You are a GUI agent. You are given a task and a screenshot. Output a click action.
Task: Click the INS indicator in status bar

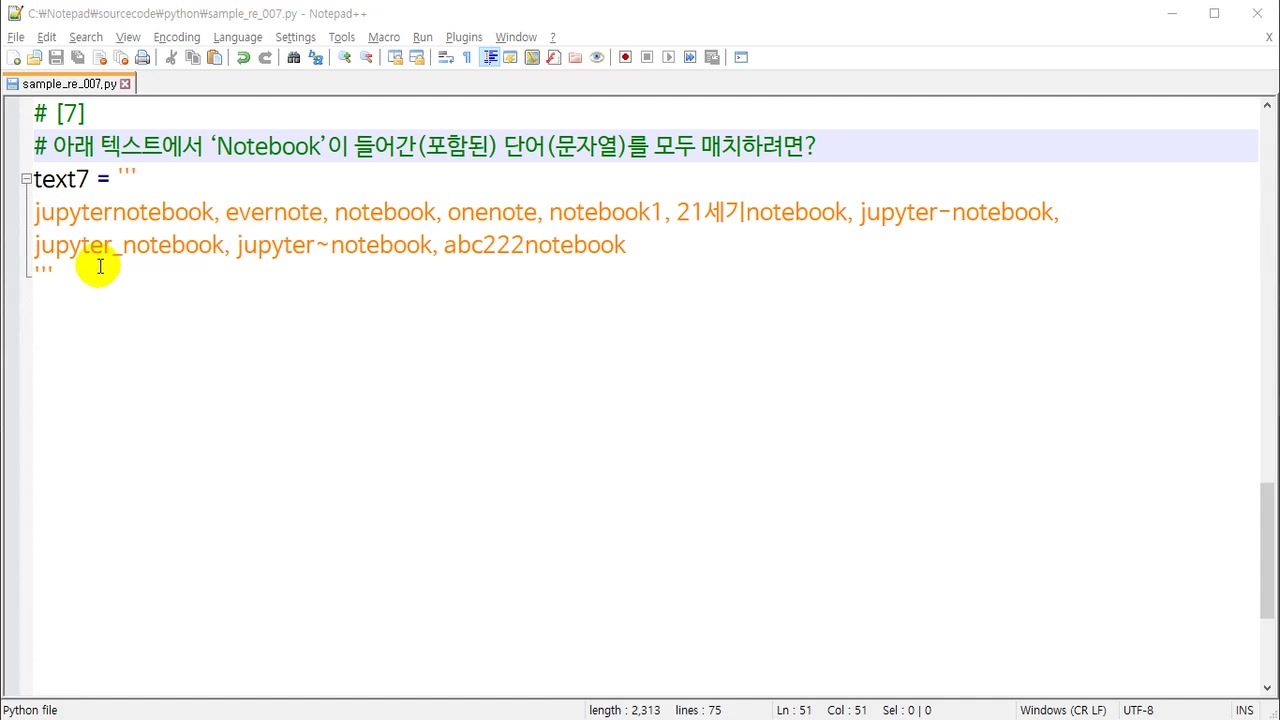(1244, 710)
